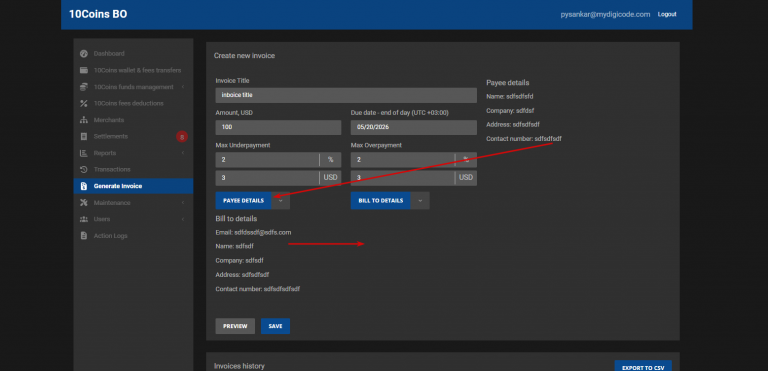Open the Bill To Details dropdown arrow
Screen dimensions: 768x371
click(420, 200)
